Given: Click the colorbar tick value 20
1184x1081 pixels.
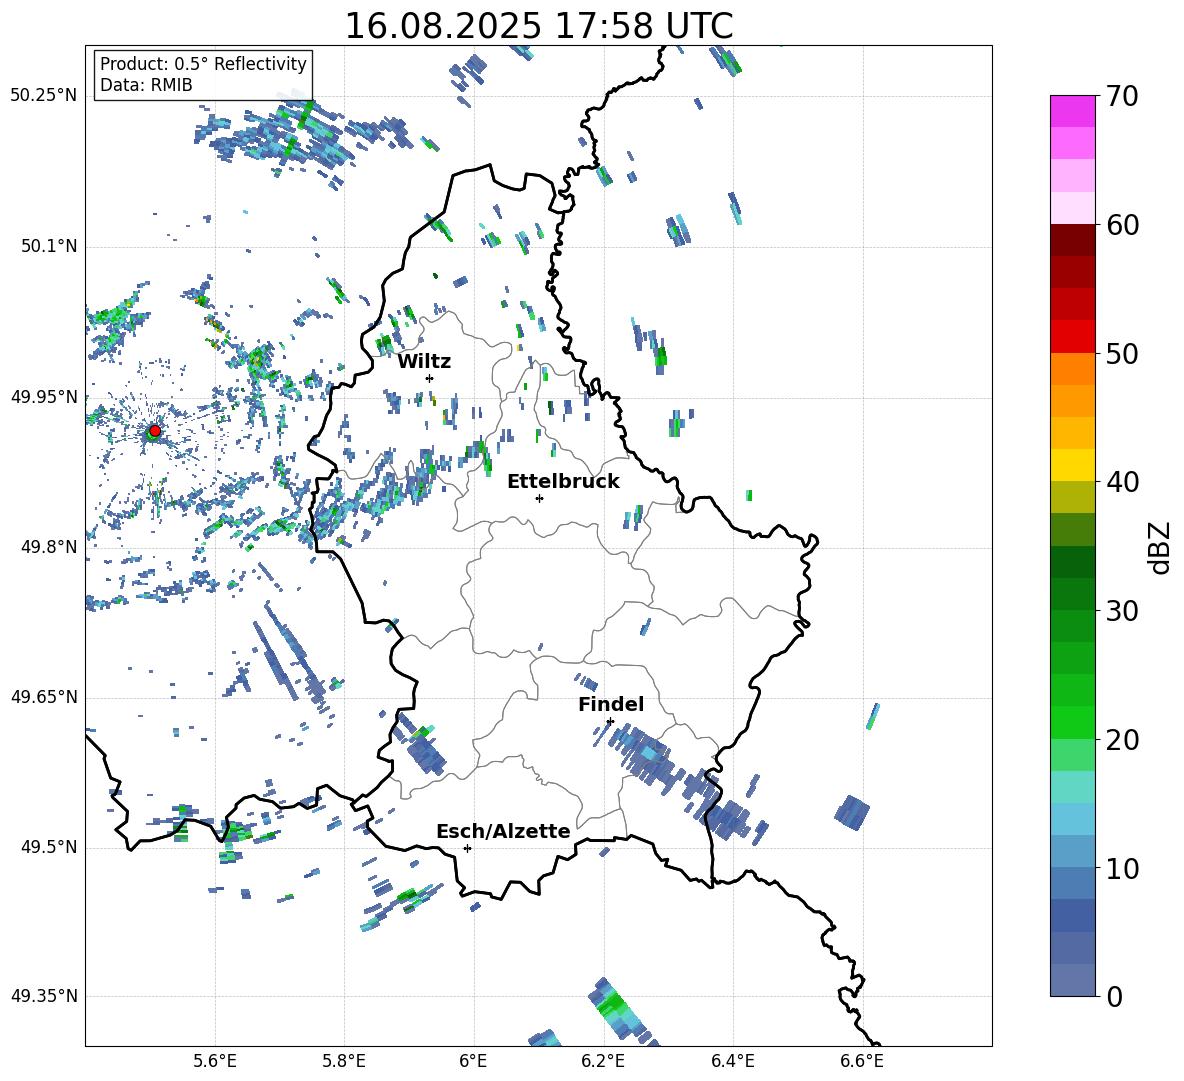Looking at the screenshot, I should coord(1122,740).
